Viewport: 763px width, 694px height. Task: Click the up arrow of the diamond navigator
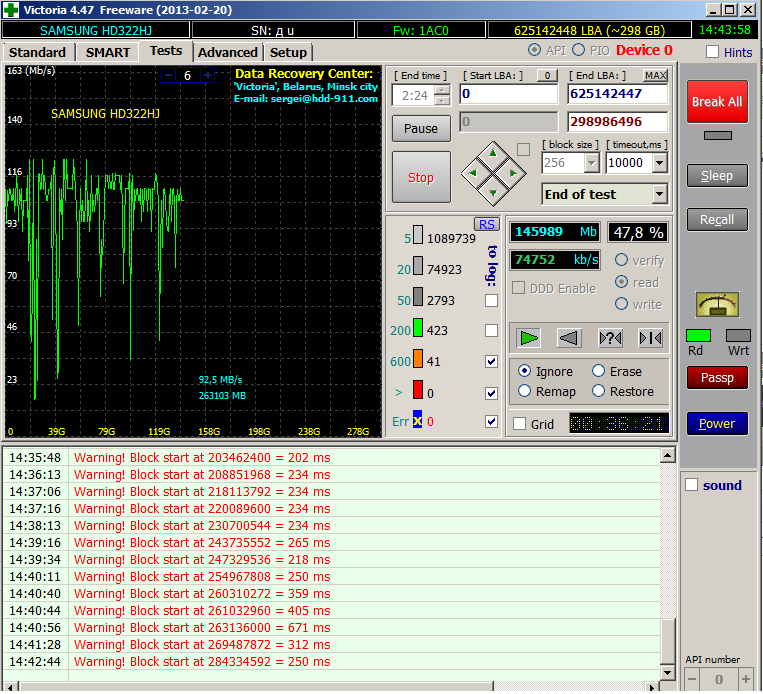click(x=493, y=153)
